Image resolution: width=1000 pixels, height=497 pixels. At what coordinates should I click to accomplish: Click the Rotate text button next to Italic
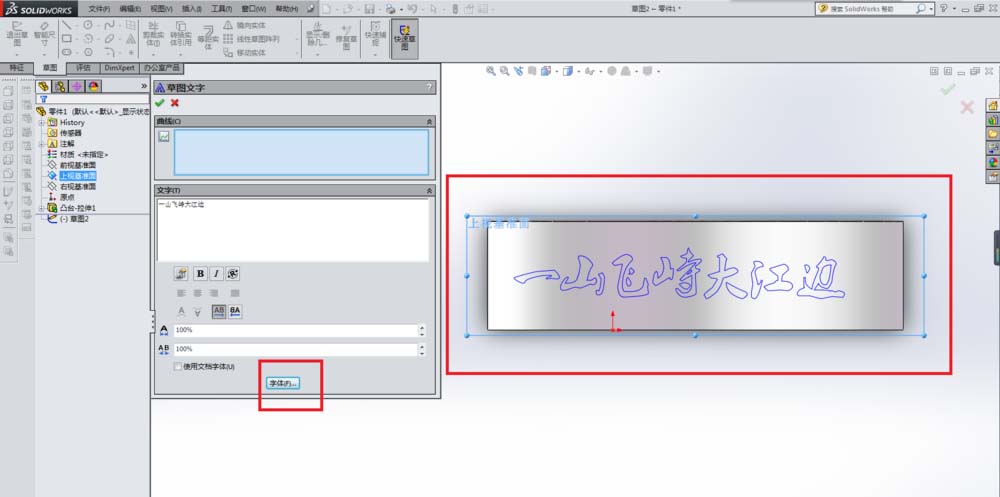point(233,274)
